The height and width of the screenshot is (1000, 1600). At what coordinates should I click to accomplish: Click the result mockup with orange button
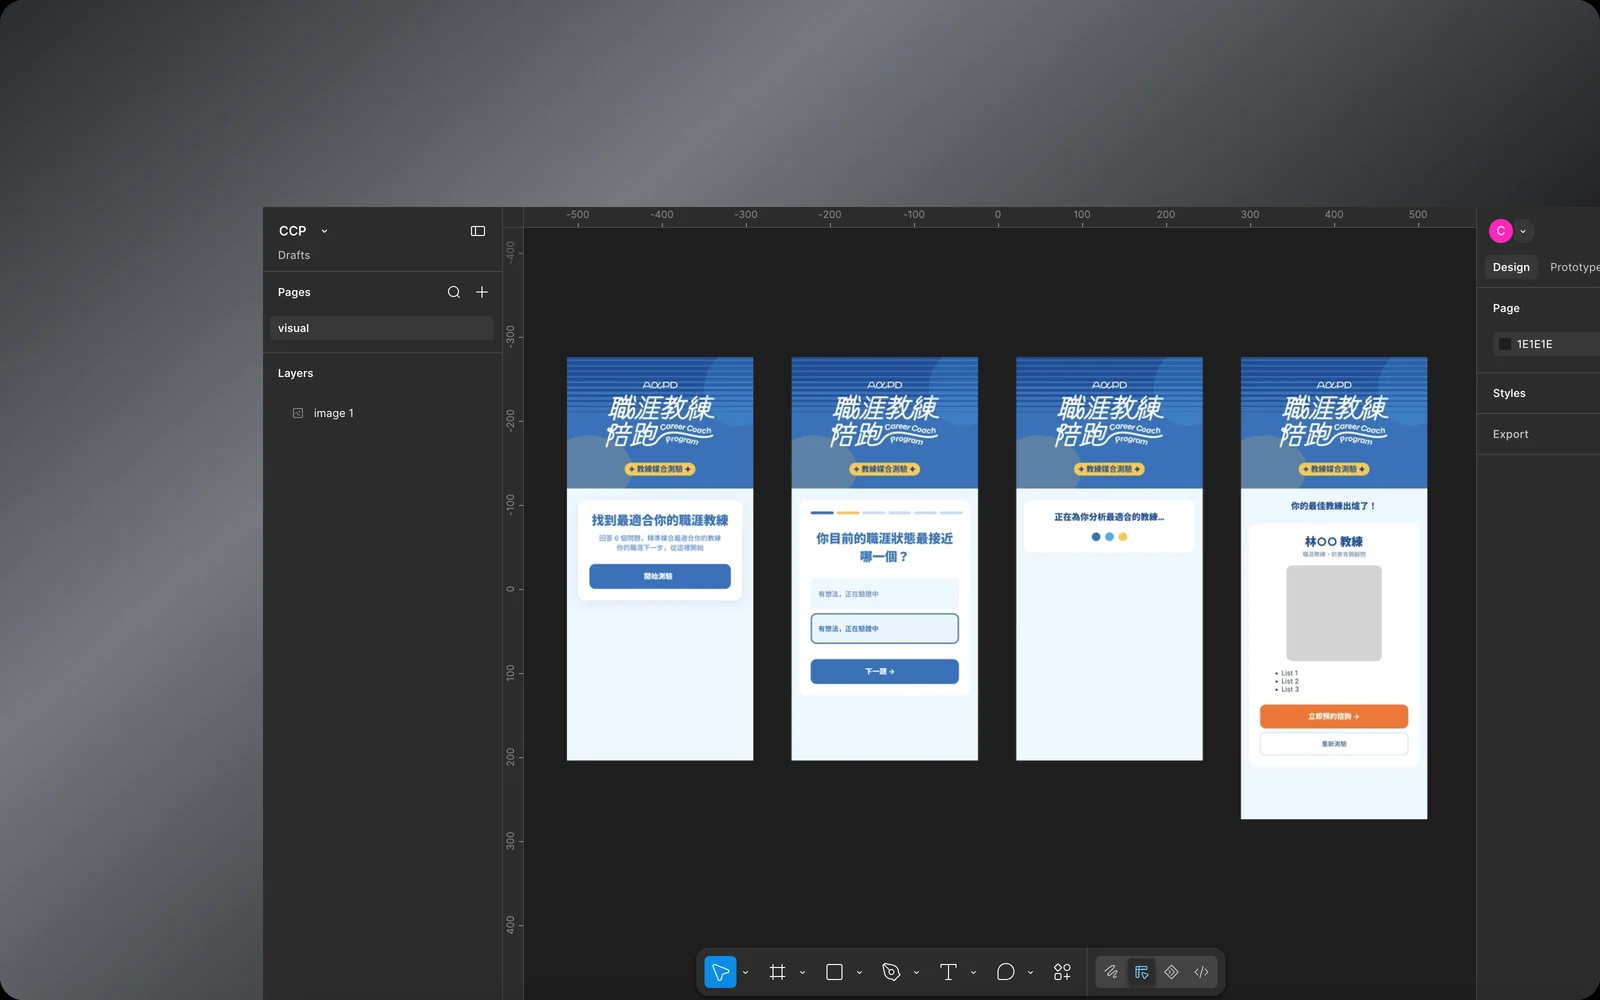(x=1334, y=588)
